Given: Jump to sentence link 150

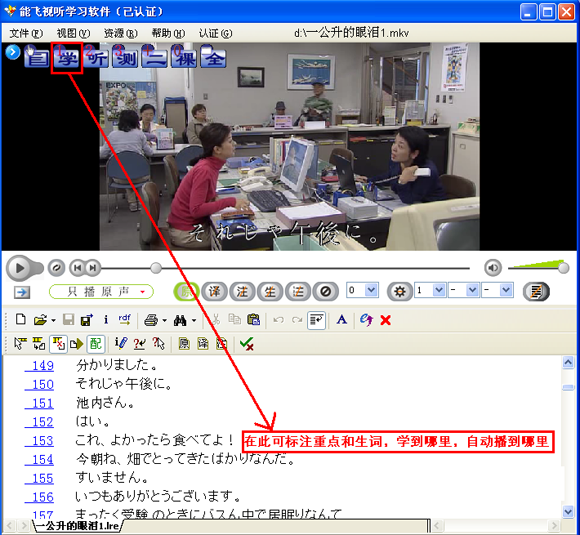Looking at the screenshot, I should [39, 384].
